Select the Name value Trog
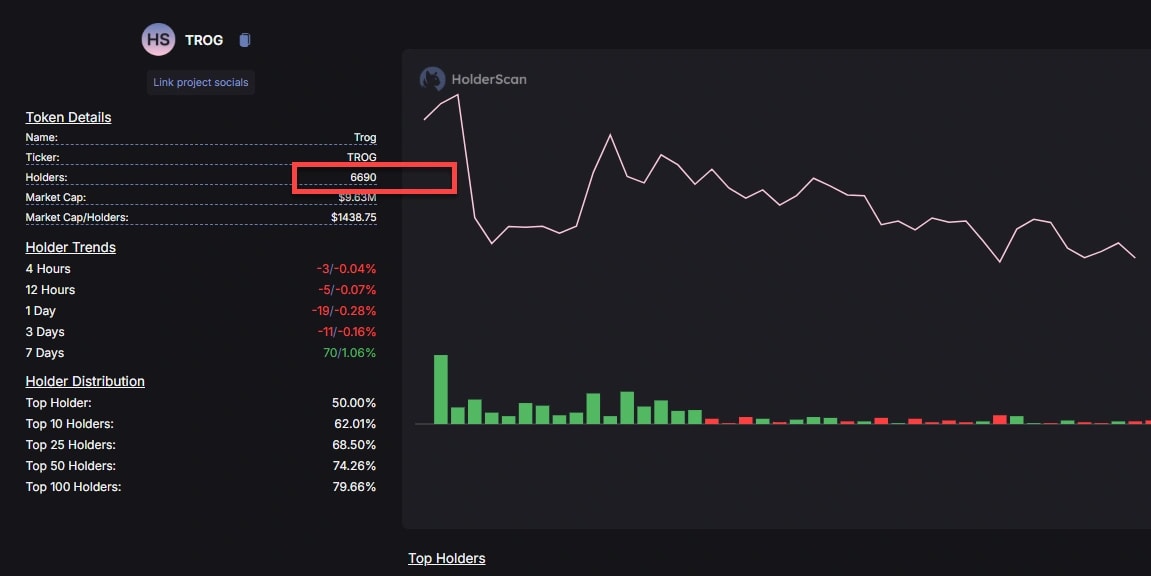The image size is (1151, 576). tap(365, 137)
